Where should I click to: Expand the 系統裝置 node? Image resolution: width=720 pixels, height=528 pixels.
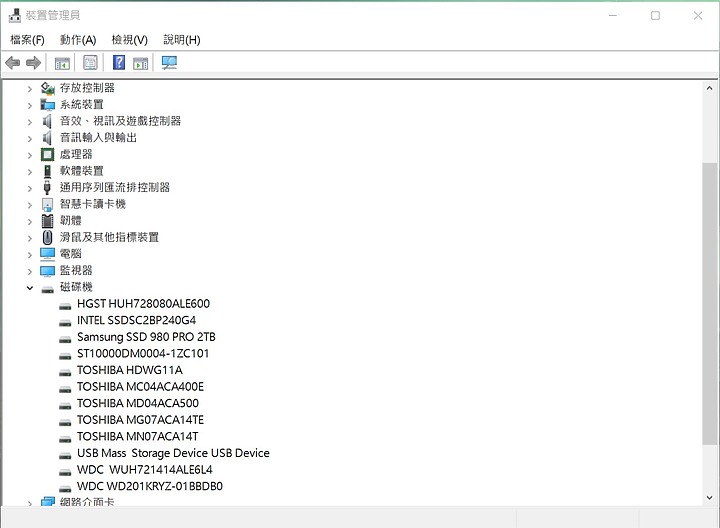pos(30,106)
